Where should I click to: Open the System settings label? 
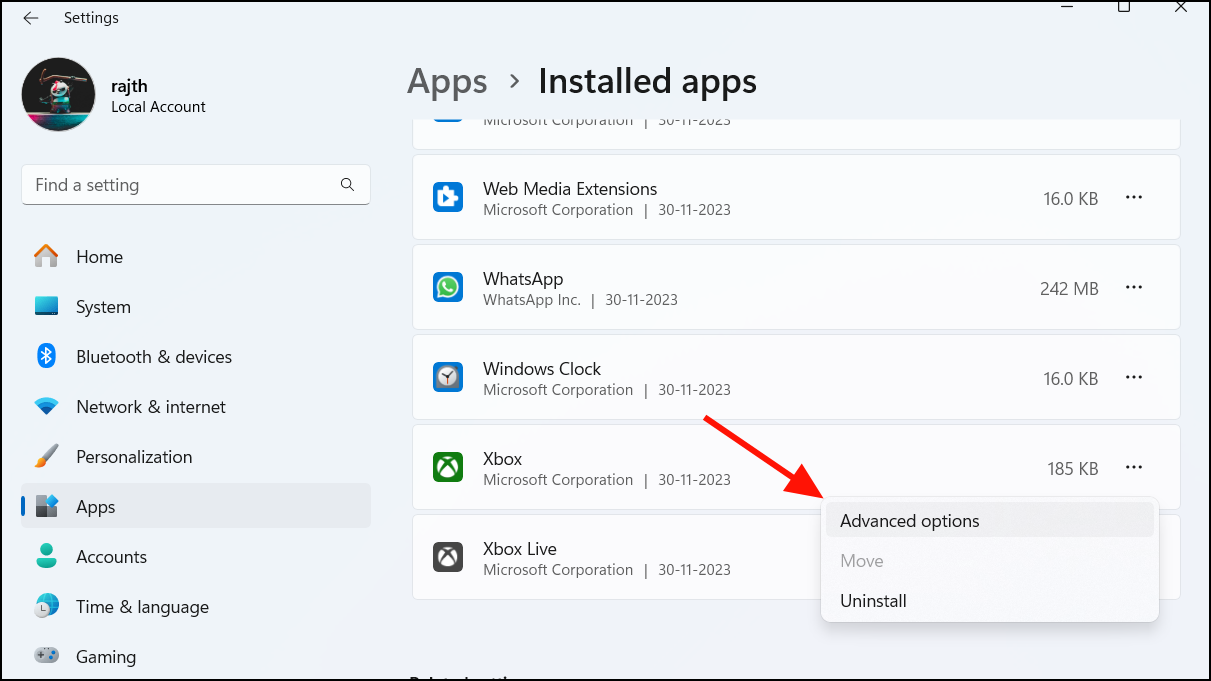point(103,307)
